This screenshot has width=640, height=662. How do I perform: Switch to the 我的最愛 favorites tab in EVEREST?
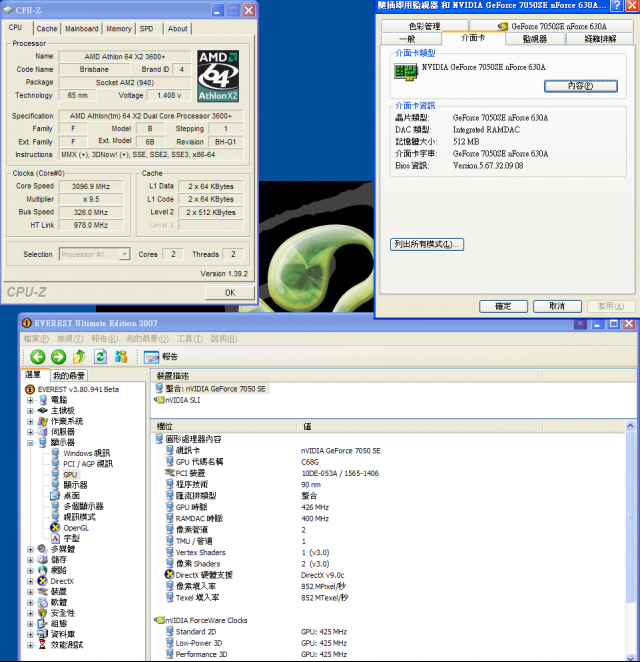(x=69, y=375)
